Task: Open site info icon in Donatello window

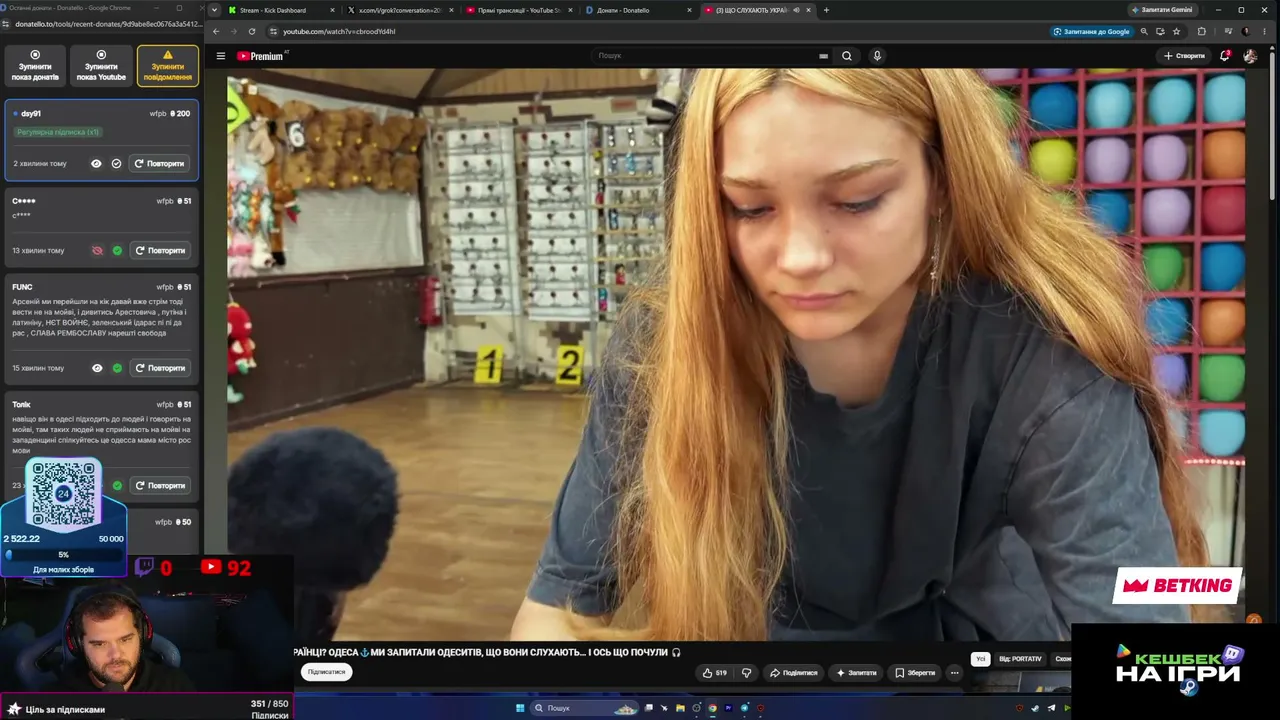Action: coord(8,23)
